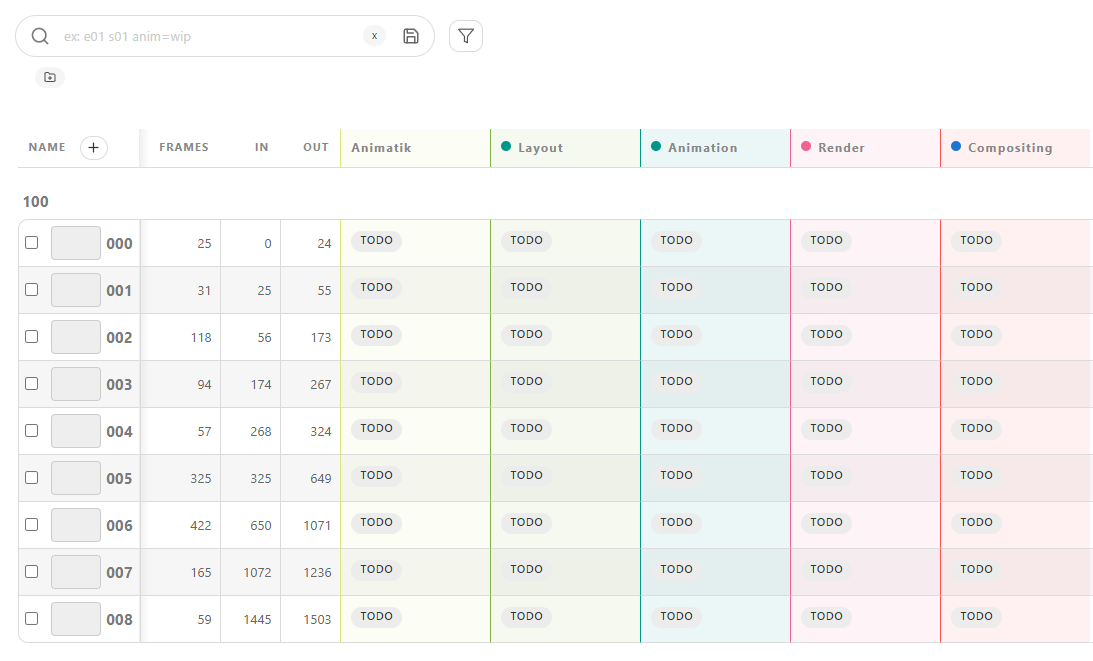The image size is (1093, 661).
Task: Click out value 24 of shot 000
Action: point(324,243)
